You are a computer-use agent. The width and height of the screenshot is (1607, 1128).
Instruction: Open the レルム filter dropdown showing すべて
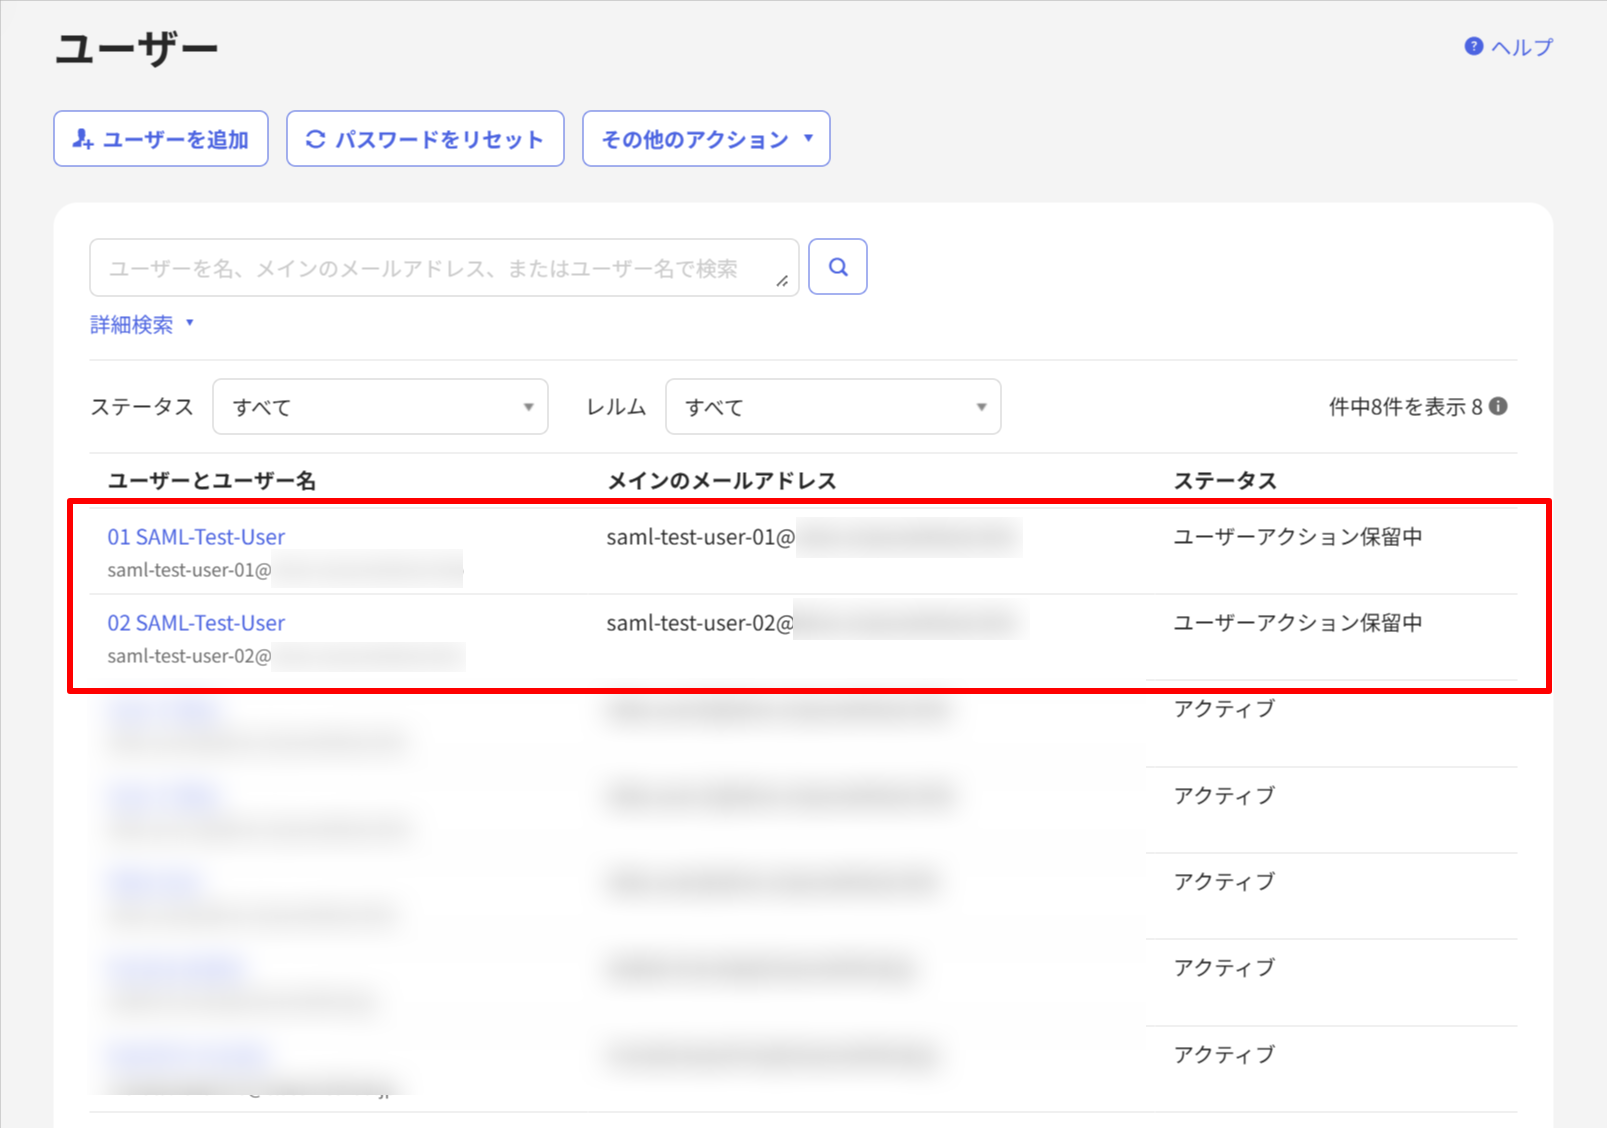point(833,406)
